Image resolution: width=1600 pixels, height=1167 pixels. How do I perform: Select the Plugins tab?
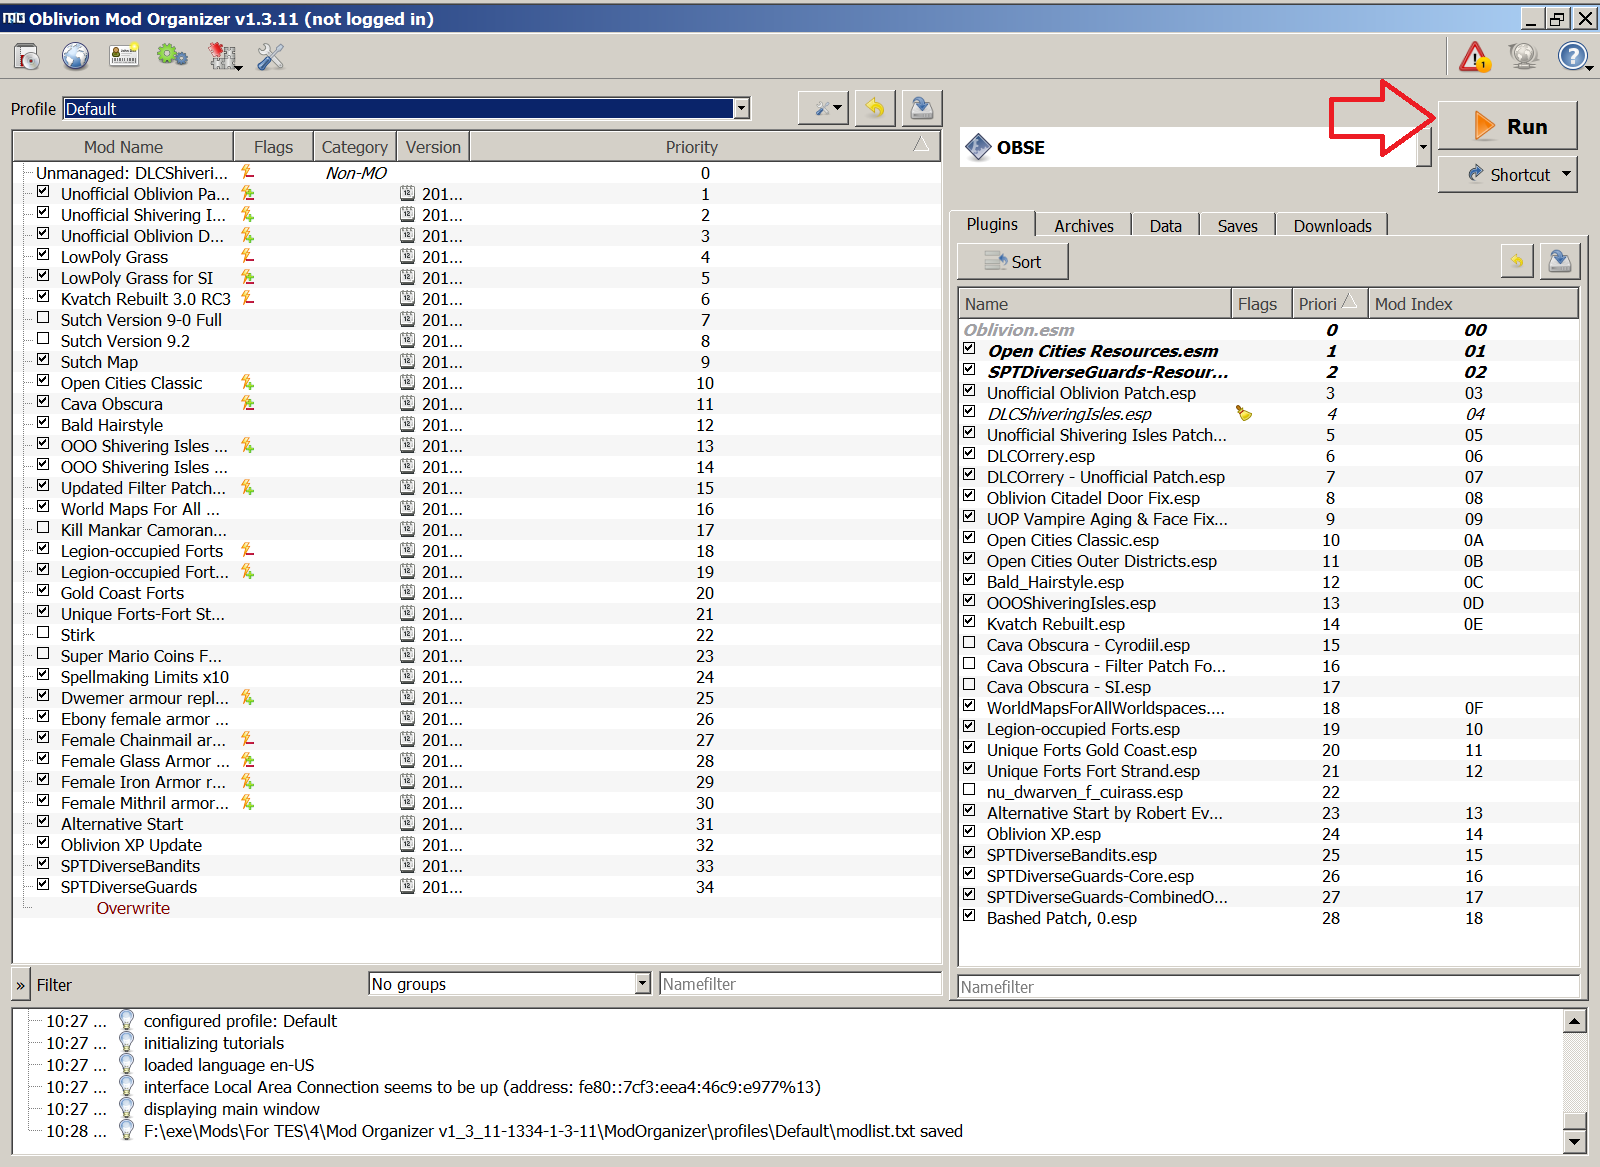click(x=992, y=224)
